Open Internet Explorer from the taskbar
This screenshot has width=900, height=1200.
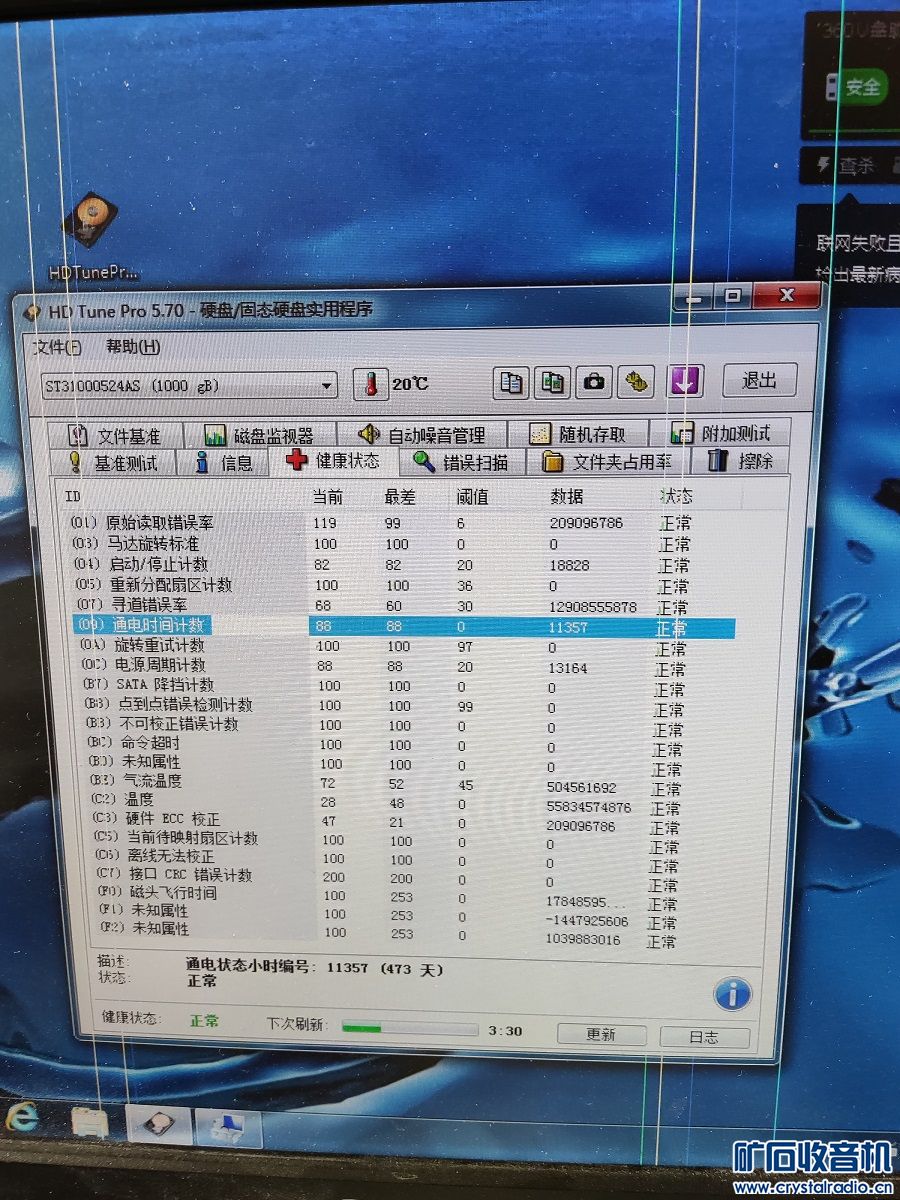coord(24,1116)
